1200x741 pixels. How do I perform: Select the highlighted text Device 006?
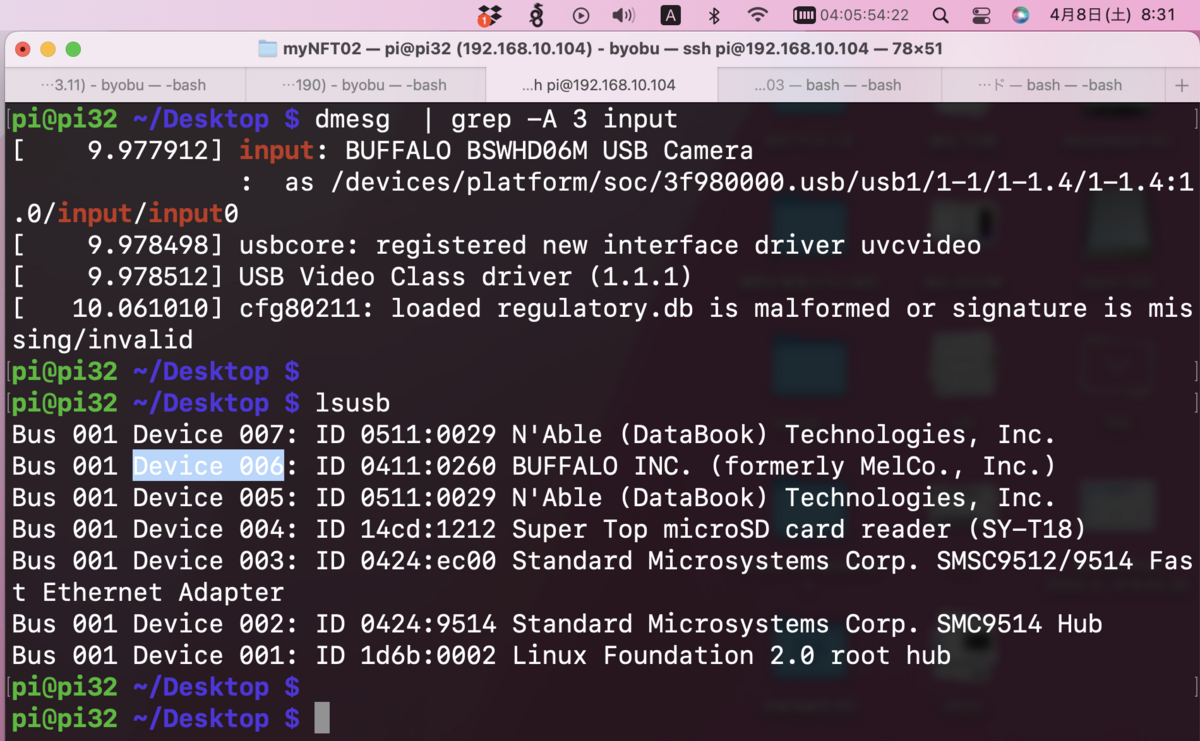point(208,465)
